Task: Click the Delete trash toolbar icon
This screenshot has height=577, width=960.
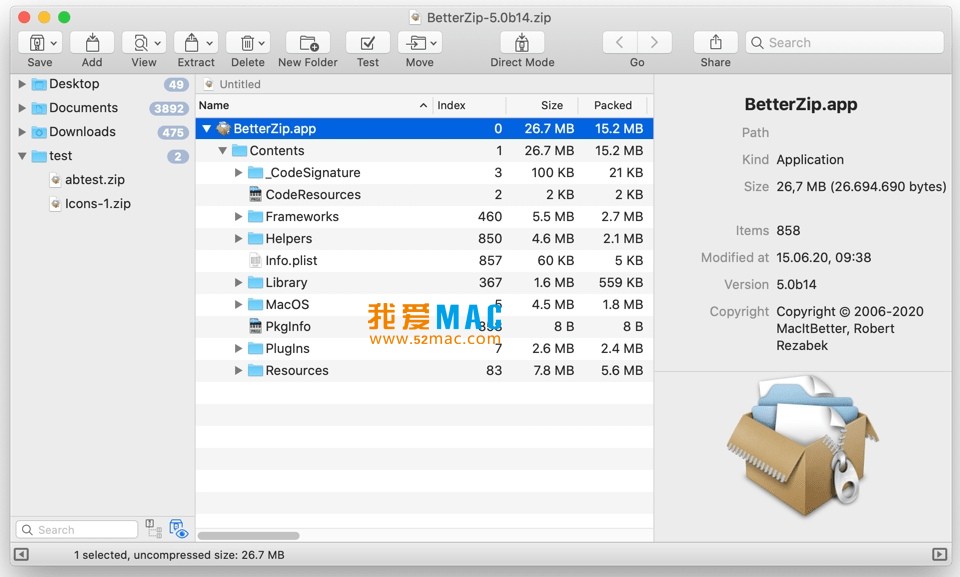Action: point(247,43)
